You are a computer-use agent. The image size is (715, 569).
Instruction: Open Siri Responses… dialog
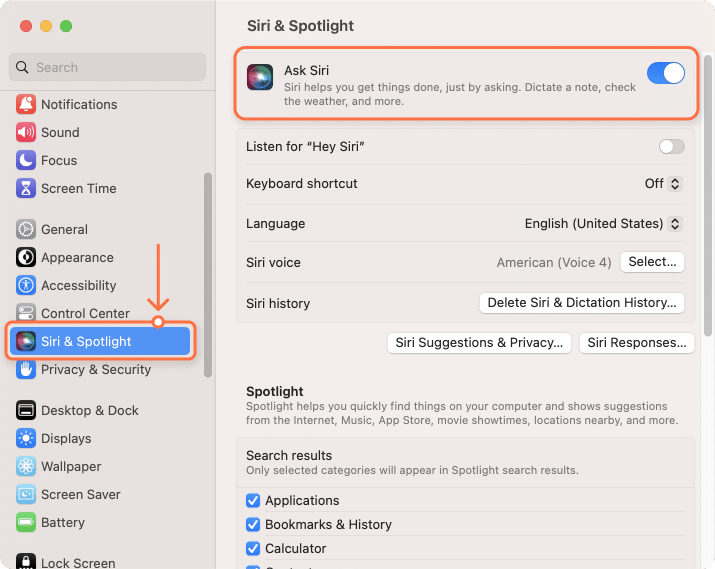(x=637, y=343)
